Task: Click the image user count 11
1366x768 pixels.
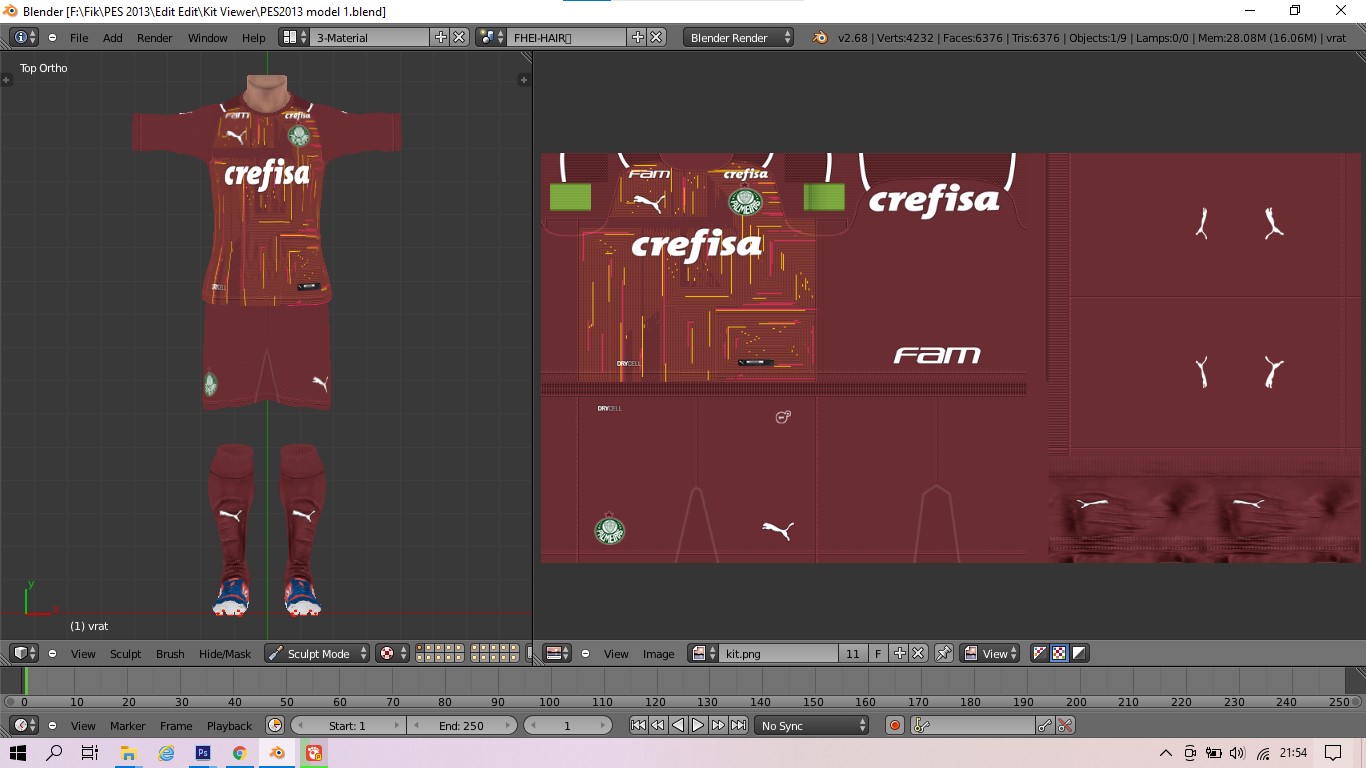Action: (852, 653)
